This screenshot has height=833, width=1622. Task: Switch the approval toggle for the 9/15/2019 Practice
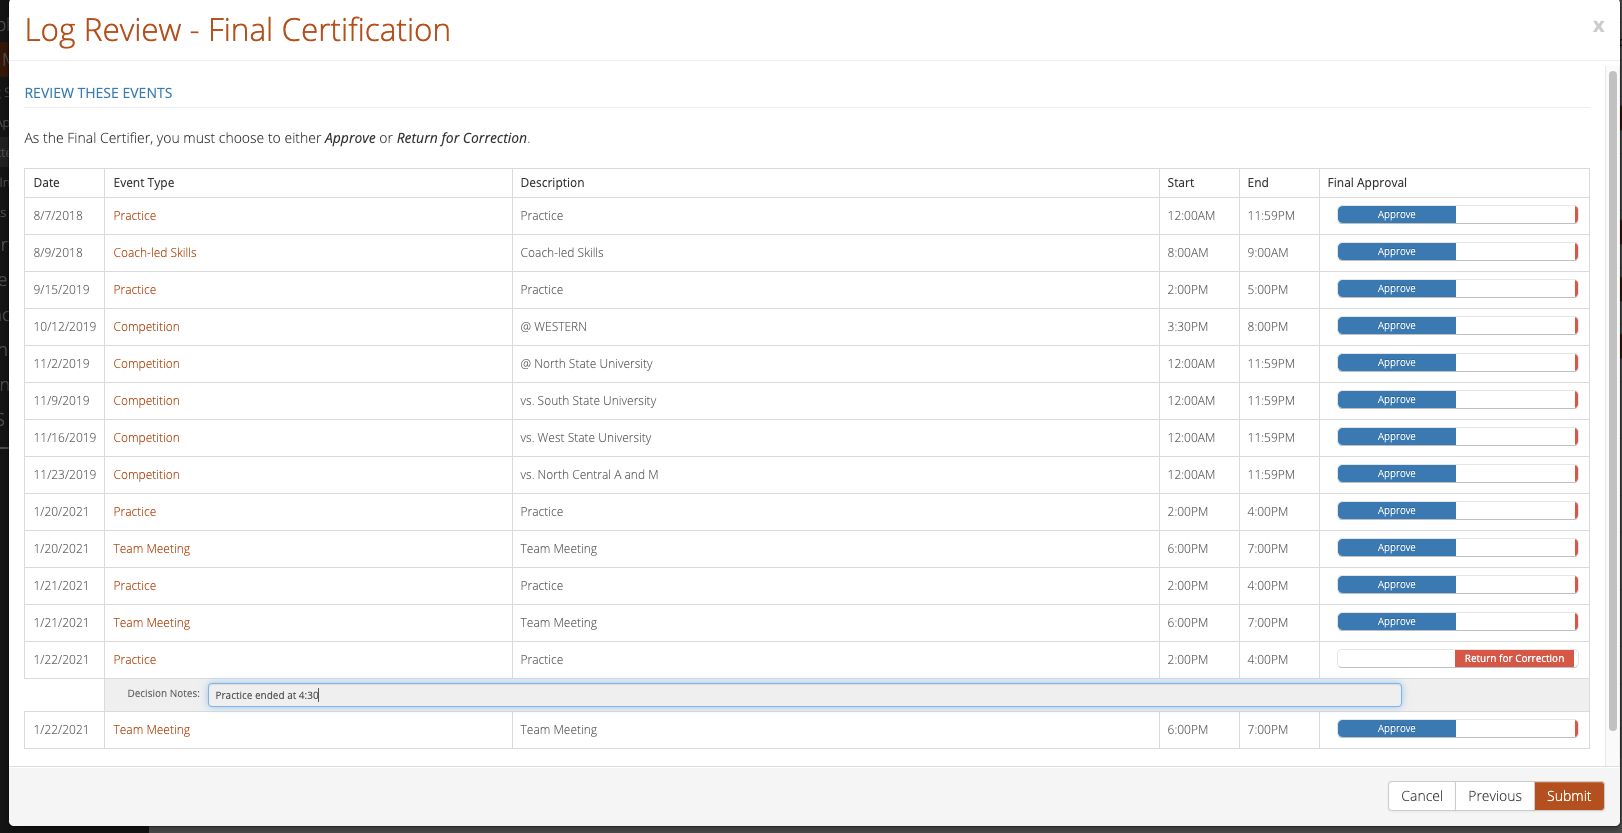coord(1457,289)
